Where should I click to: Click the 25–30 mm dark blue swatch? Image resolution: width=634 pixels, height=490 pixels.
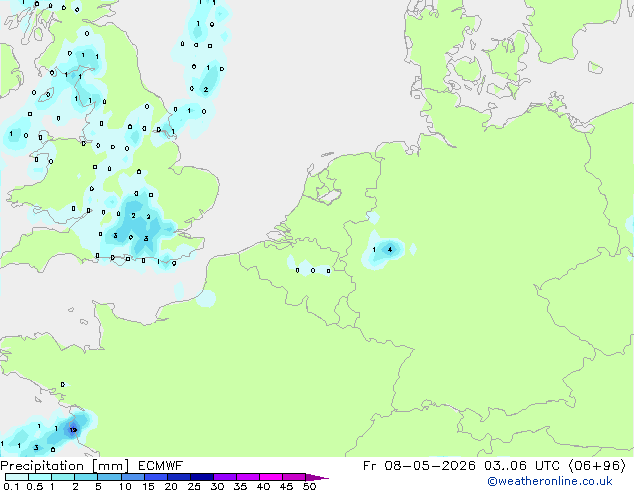[x=202, y=477]
